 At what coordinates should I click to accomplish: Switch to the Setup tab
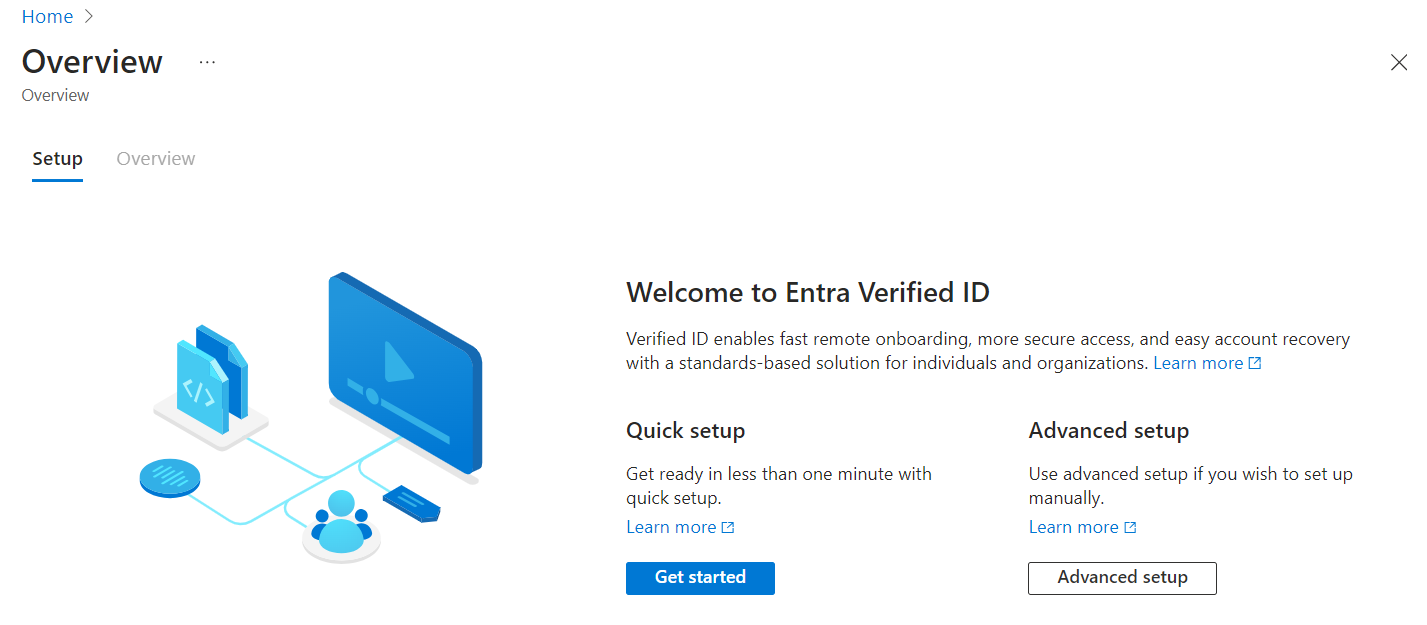pyautogui.click(x=57, y=159)
